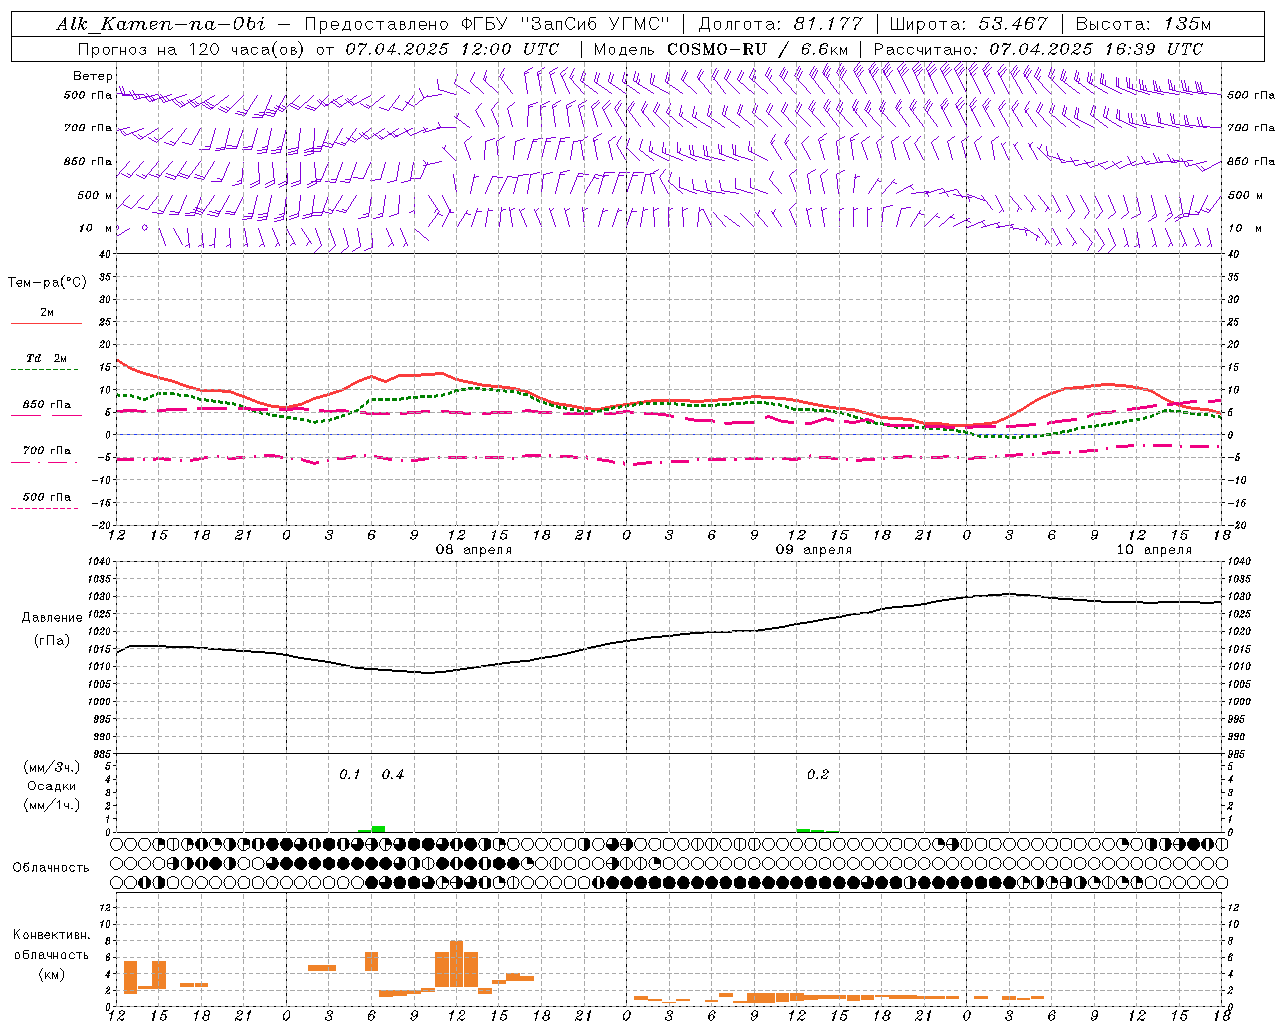This screenshot has width=1280, height=1024.
Task: Click the Тем-ра(°C) temperature panel label
Action: tap(47, 283)
